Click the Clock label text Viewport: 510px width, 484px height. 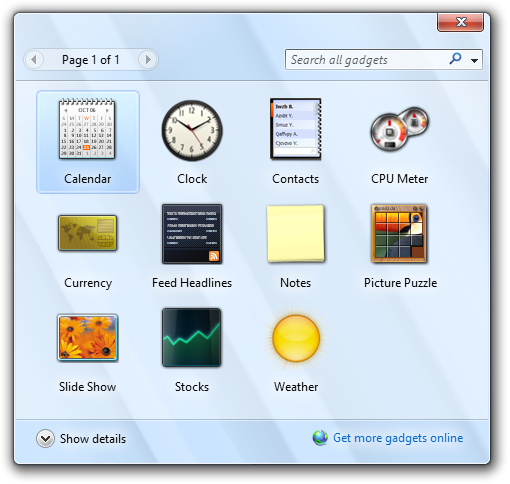pos(192,179)
